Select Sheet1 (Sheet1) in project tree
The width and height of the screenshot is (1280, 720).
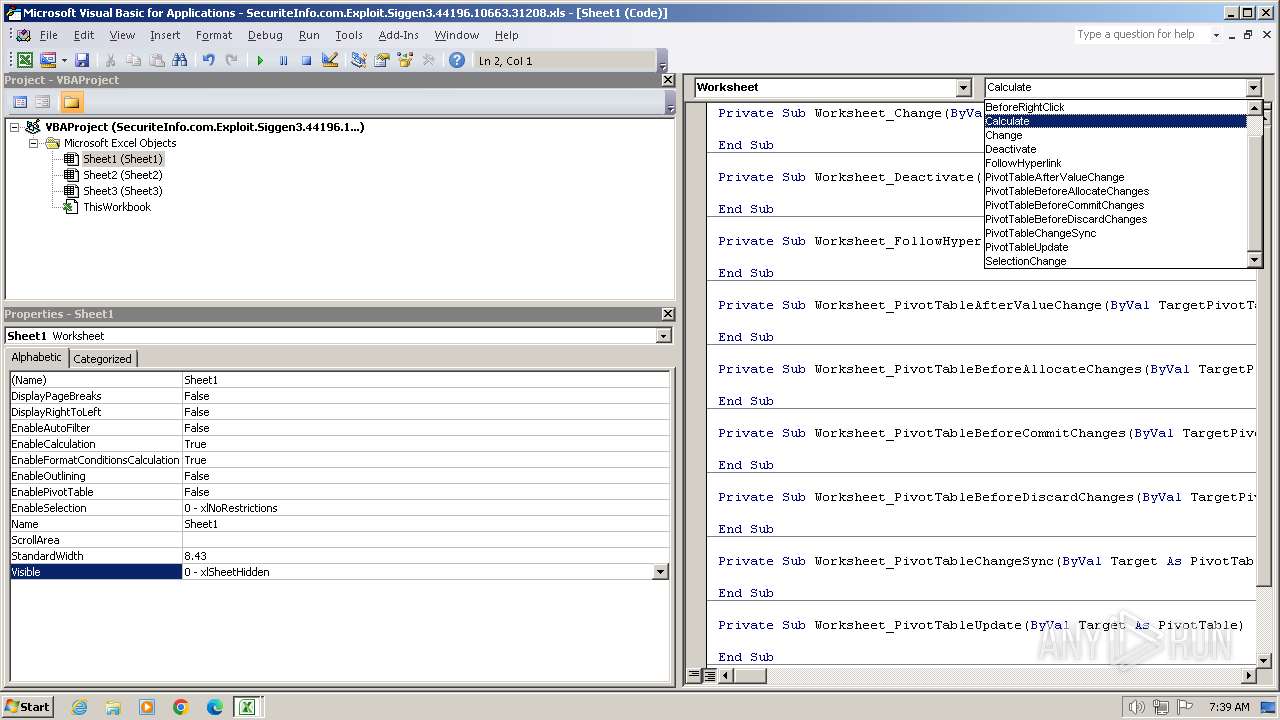(x=122, y=159)
